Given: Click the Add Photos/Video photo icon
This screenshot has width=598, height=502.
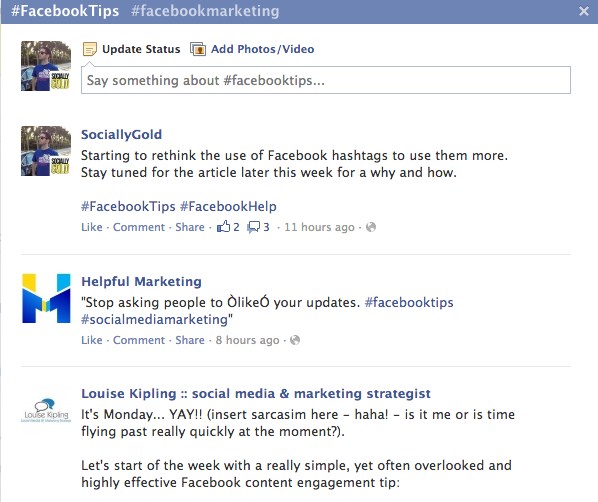Looking at the screenshot, I should pyautogui.click(x=198, y=49).
